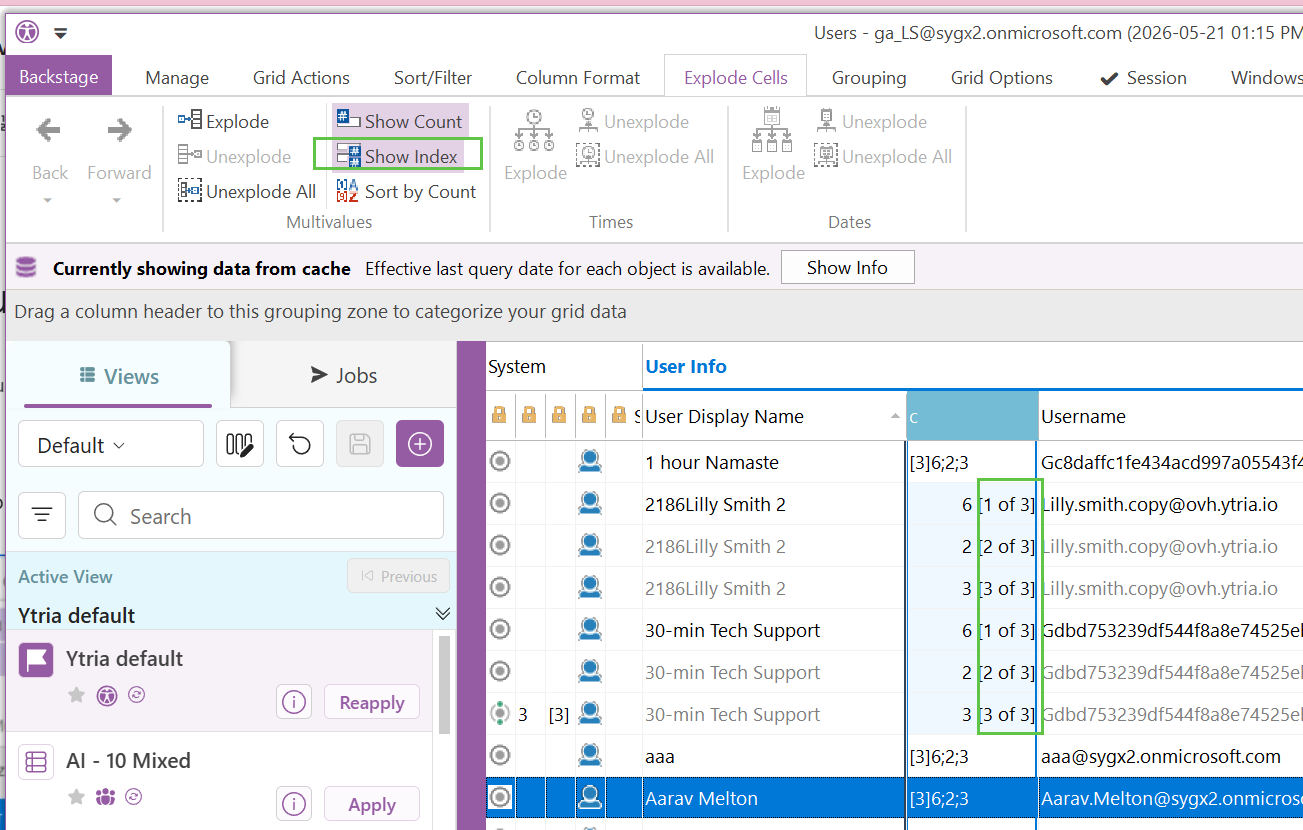Click the Reapply button

pyautogui.click(x=371, y=702)
